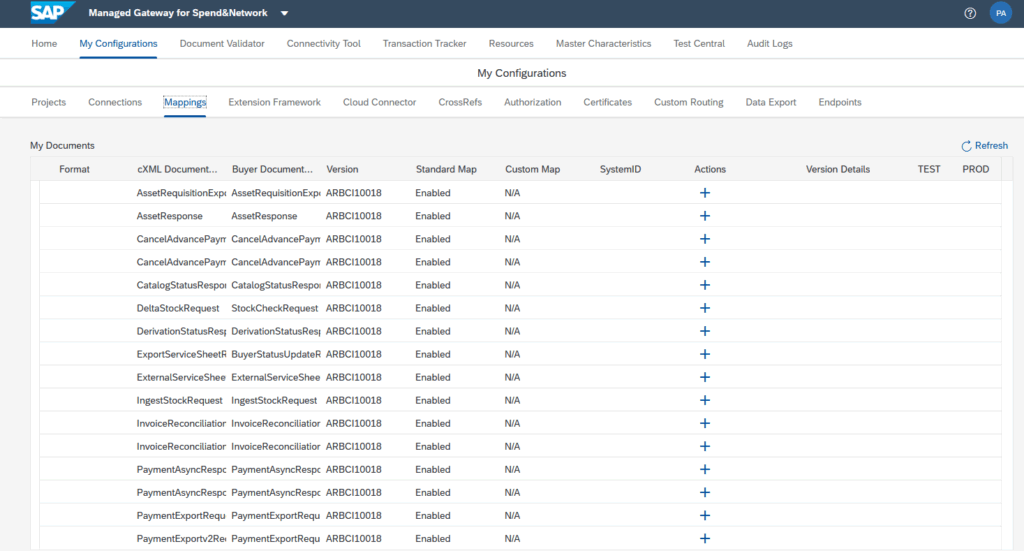
Task: Go to the Home menu item
Action: coord(44,44)
